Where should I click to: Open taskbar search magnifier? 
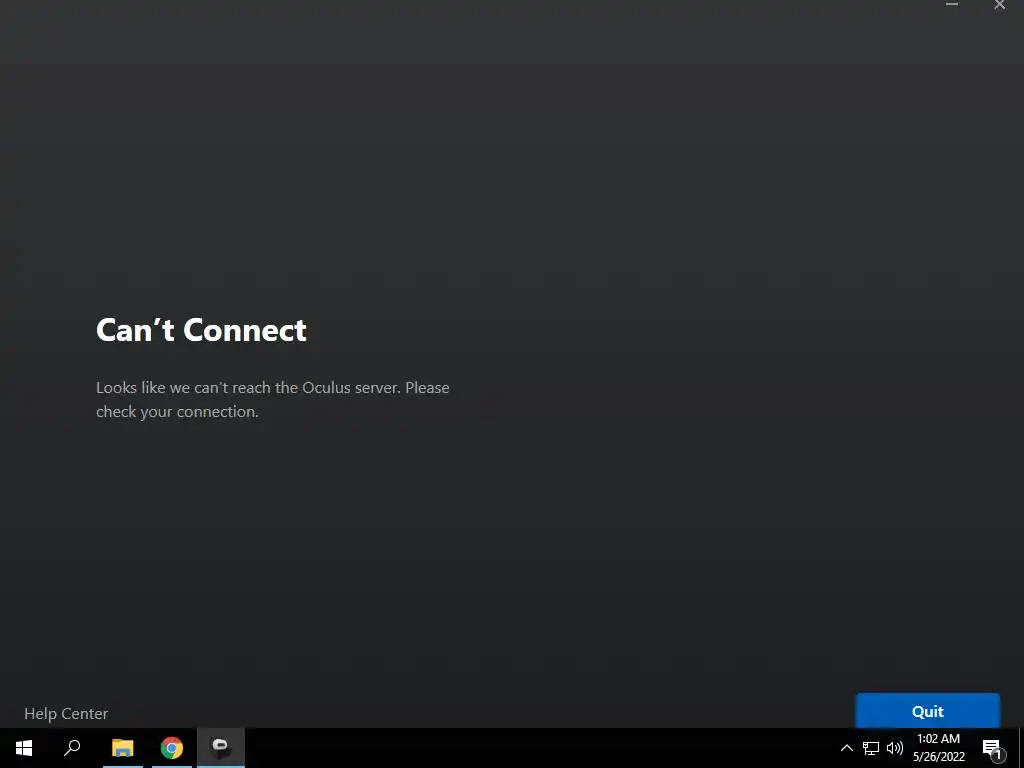point(72,748)
